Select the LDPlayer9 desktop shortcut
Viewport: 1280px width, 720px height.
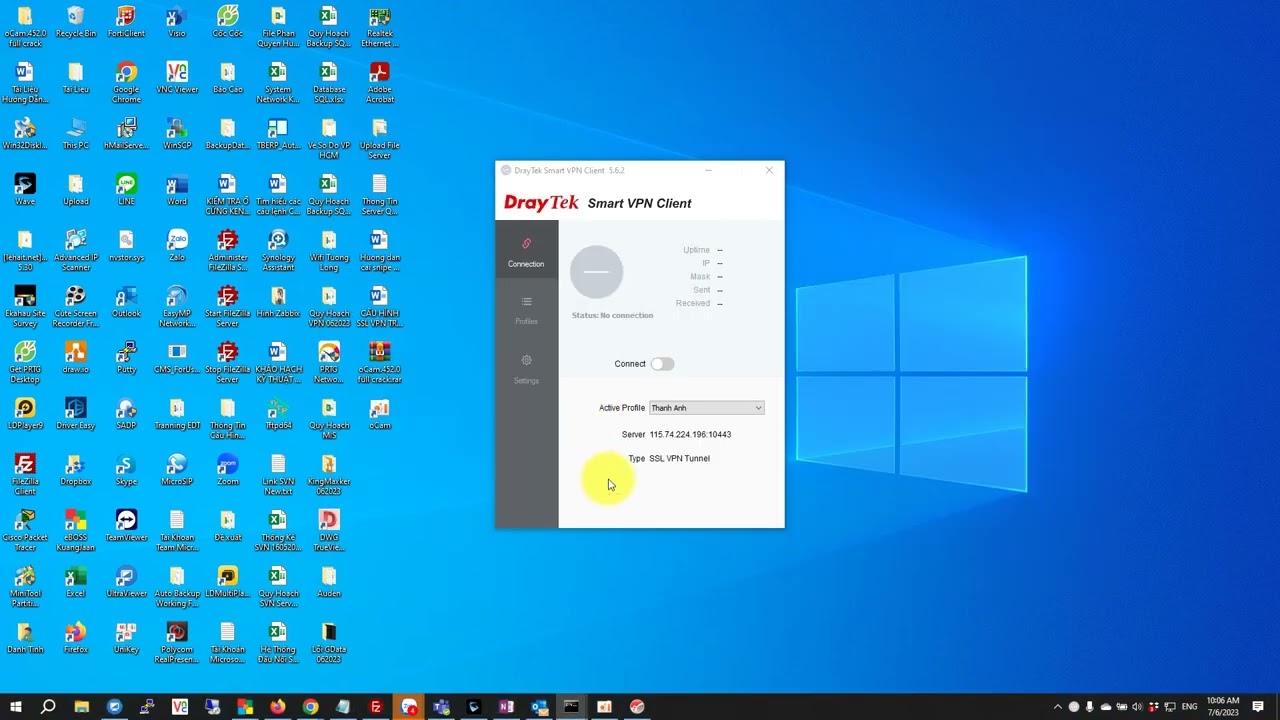tap(25, 414)
